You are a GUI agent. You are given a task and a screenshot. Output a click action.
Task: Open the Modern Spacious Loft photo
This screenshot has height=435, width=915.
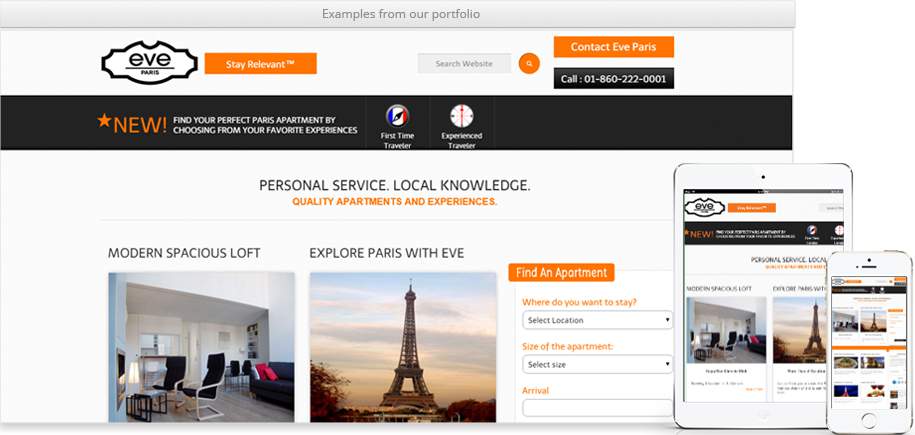(201, 347)
